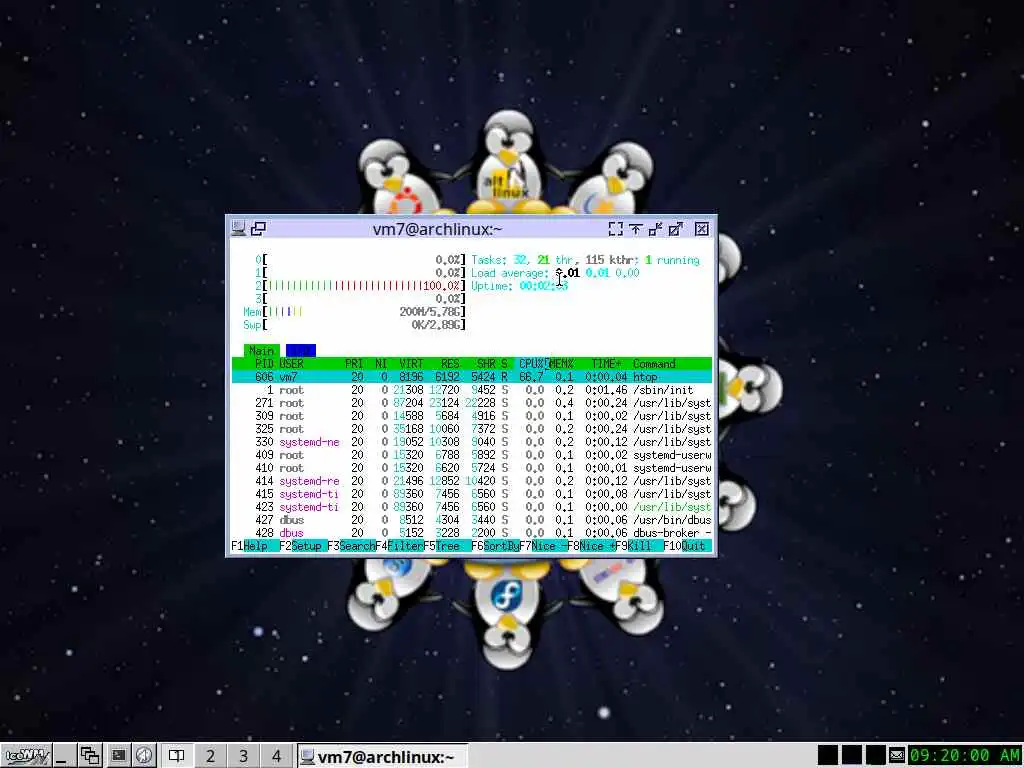This screenshot has width=1024, height=768.
Task: Switch to the blue I/O tab in htop
Action: click(x=300, y=351)
